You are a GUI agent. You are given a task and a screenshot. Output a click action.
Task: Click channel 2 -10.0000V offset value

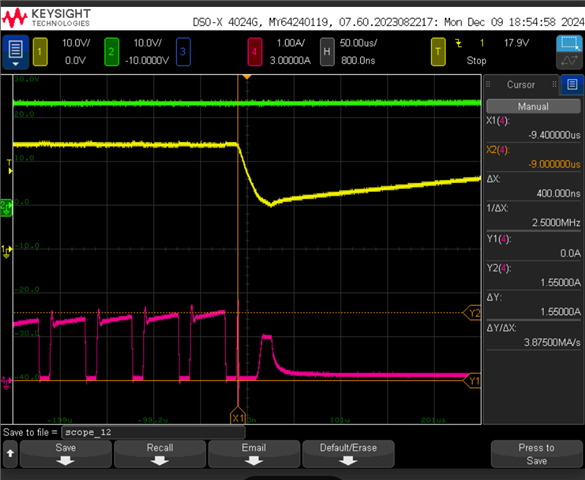tap(147, 60)
